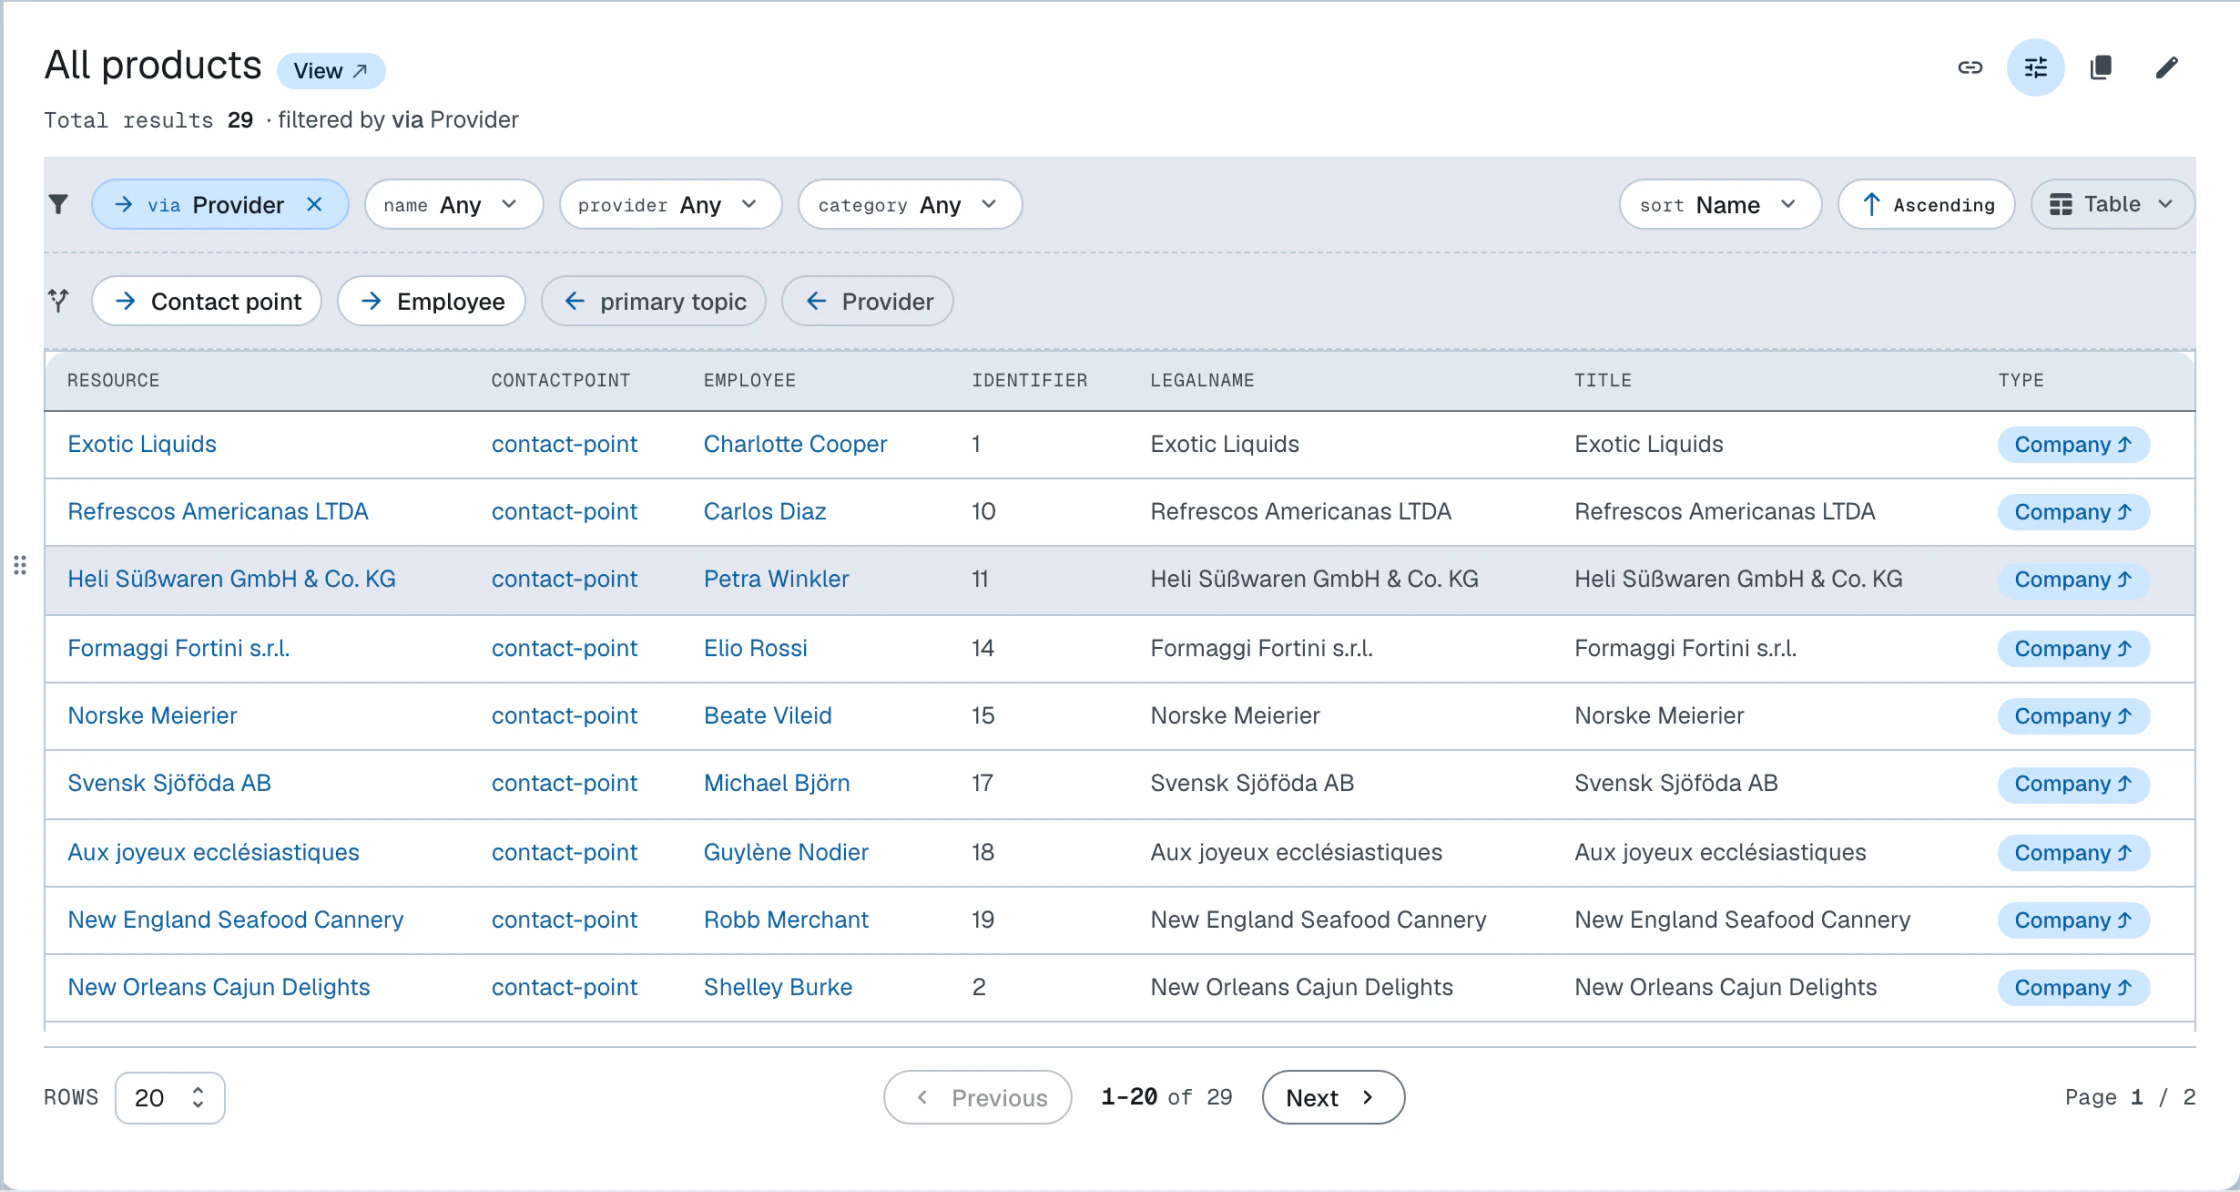
Task: Open contact-point link in Norske Meierier row
Action: (x=564, y=715)
